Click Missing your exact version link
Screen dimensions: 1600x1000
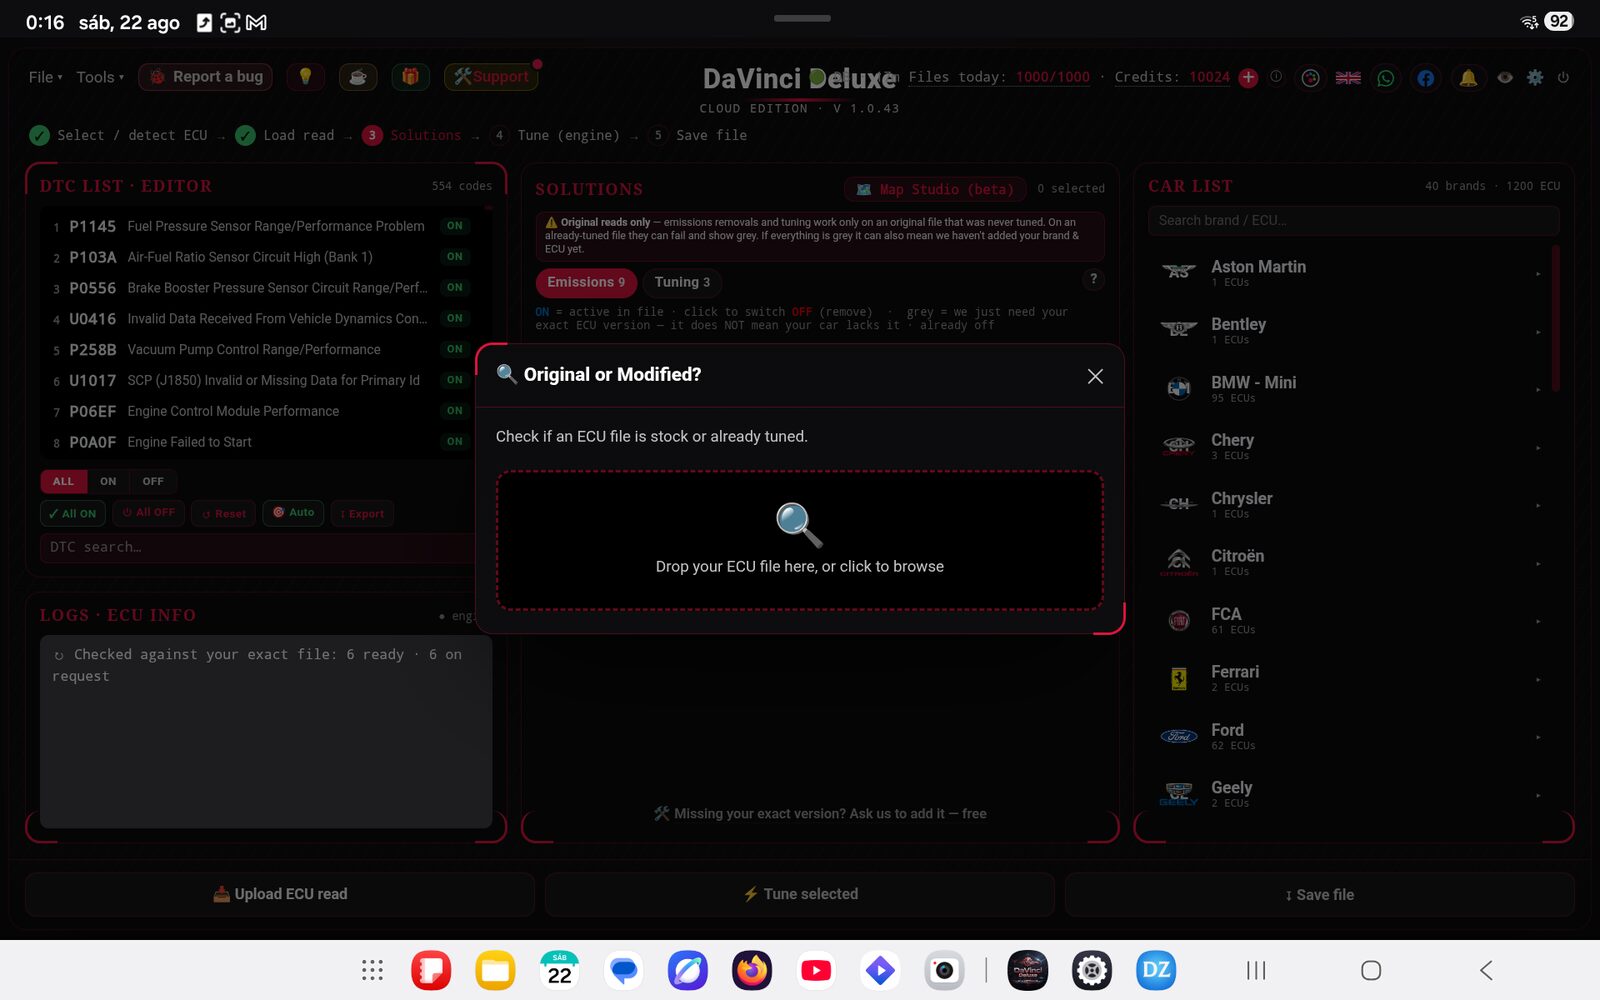point(820,814)
